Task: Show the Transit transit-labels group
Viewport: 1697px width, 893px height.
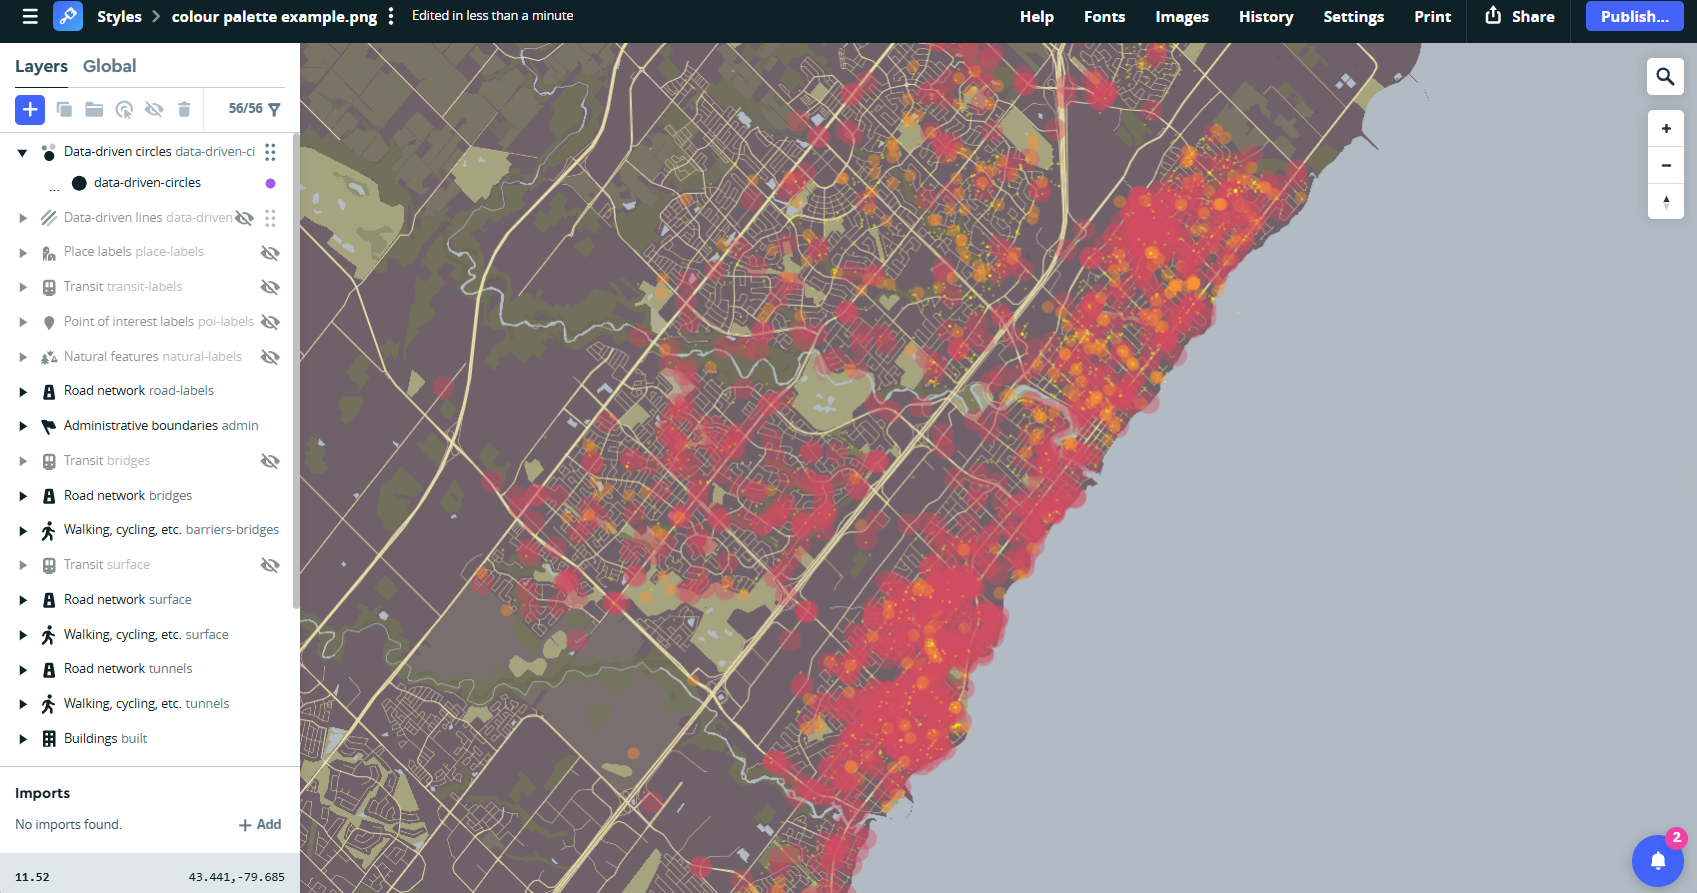Action: [x=270, y=287]
